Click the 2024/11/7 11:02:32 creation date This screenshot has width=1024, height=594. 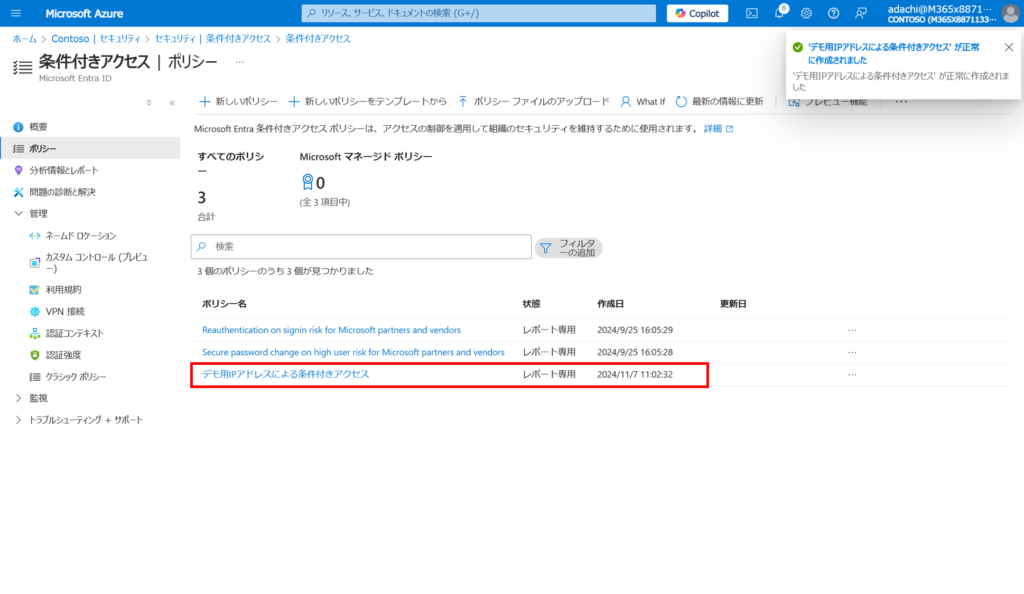[635, 375]
